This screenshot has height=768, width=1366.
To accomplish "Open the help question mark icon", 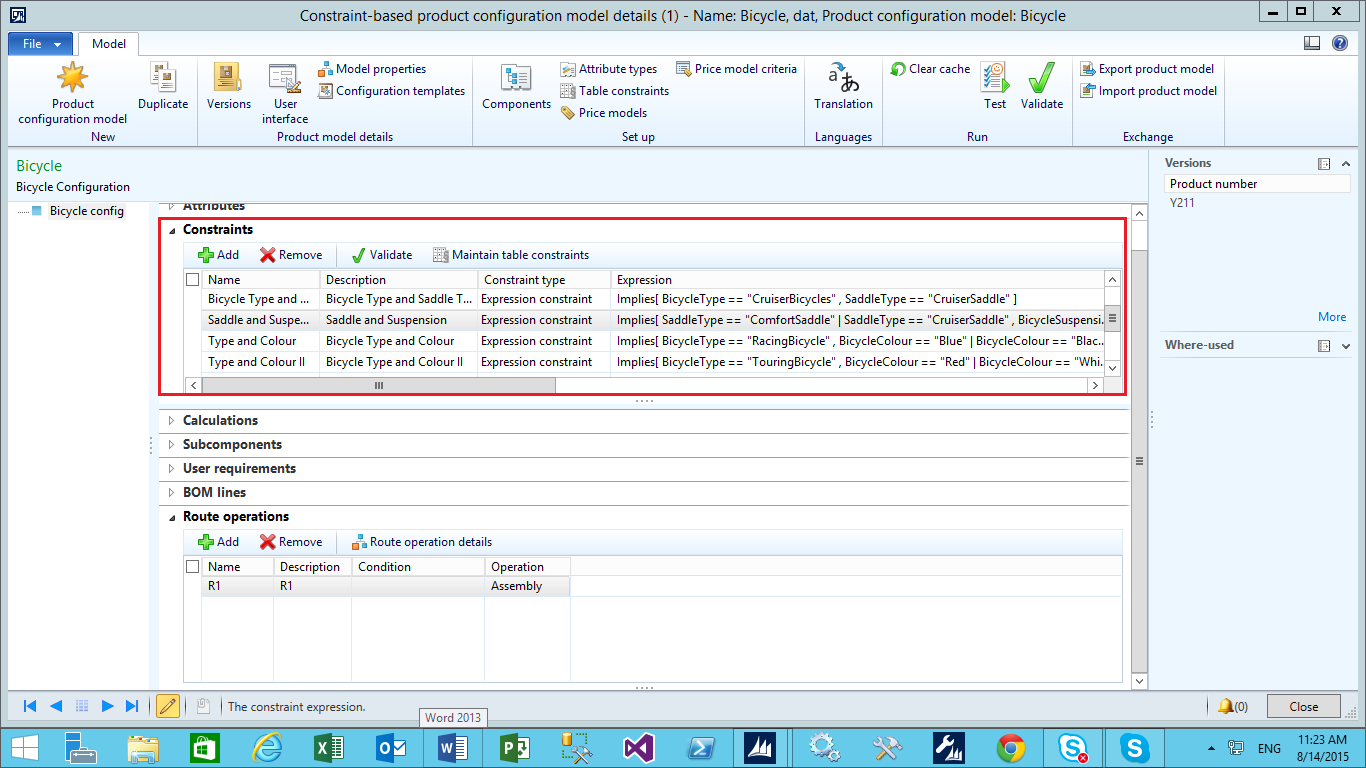I will [x=1340, y=43].
